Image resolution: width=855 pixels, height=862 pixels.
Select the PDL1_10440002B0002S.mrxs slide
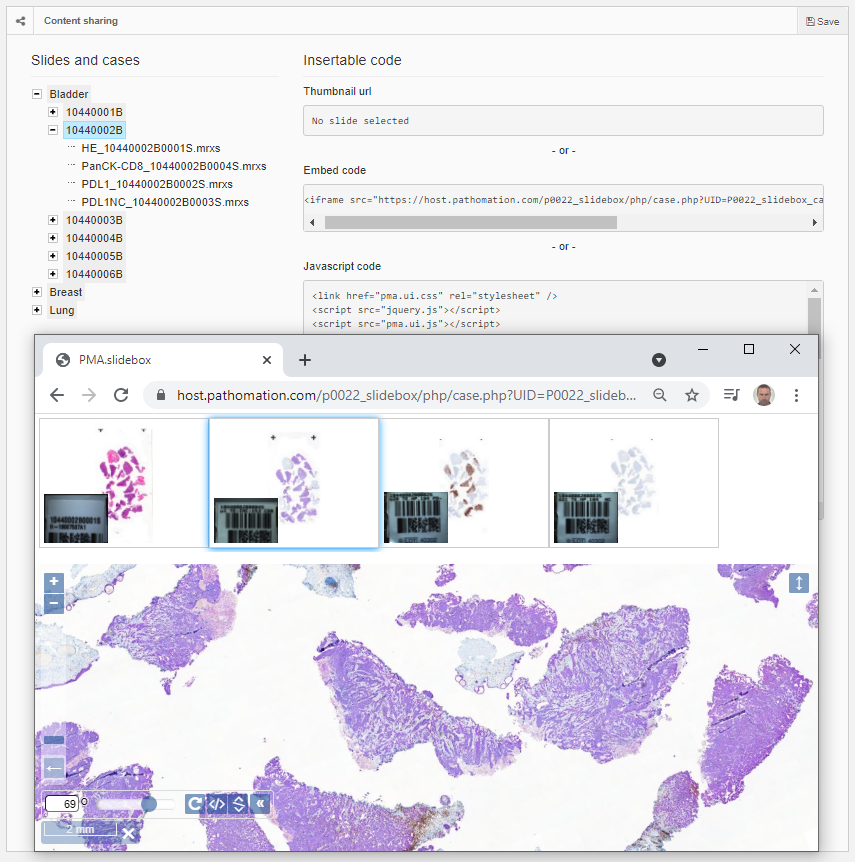pyautogui.click(x=157, y=184)
